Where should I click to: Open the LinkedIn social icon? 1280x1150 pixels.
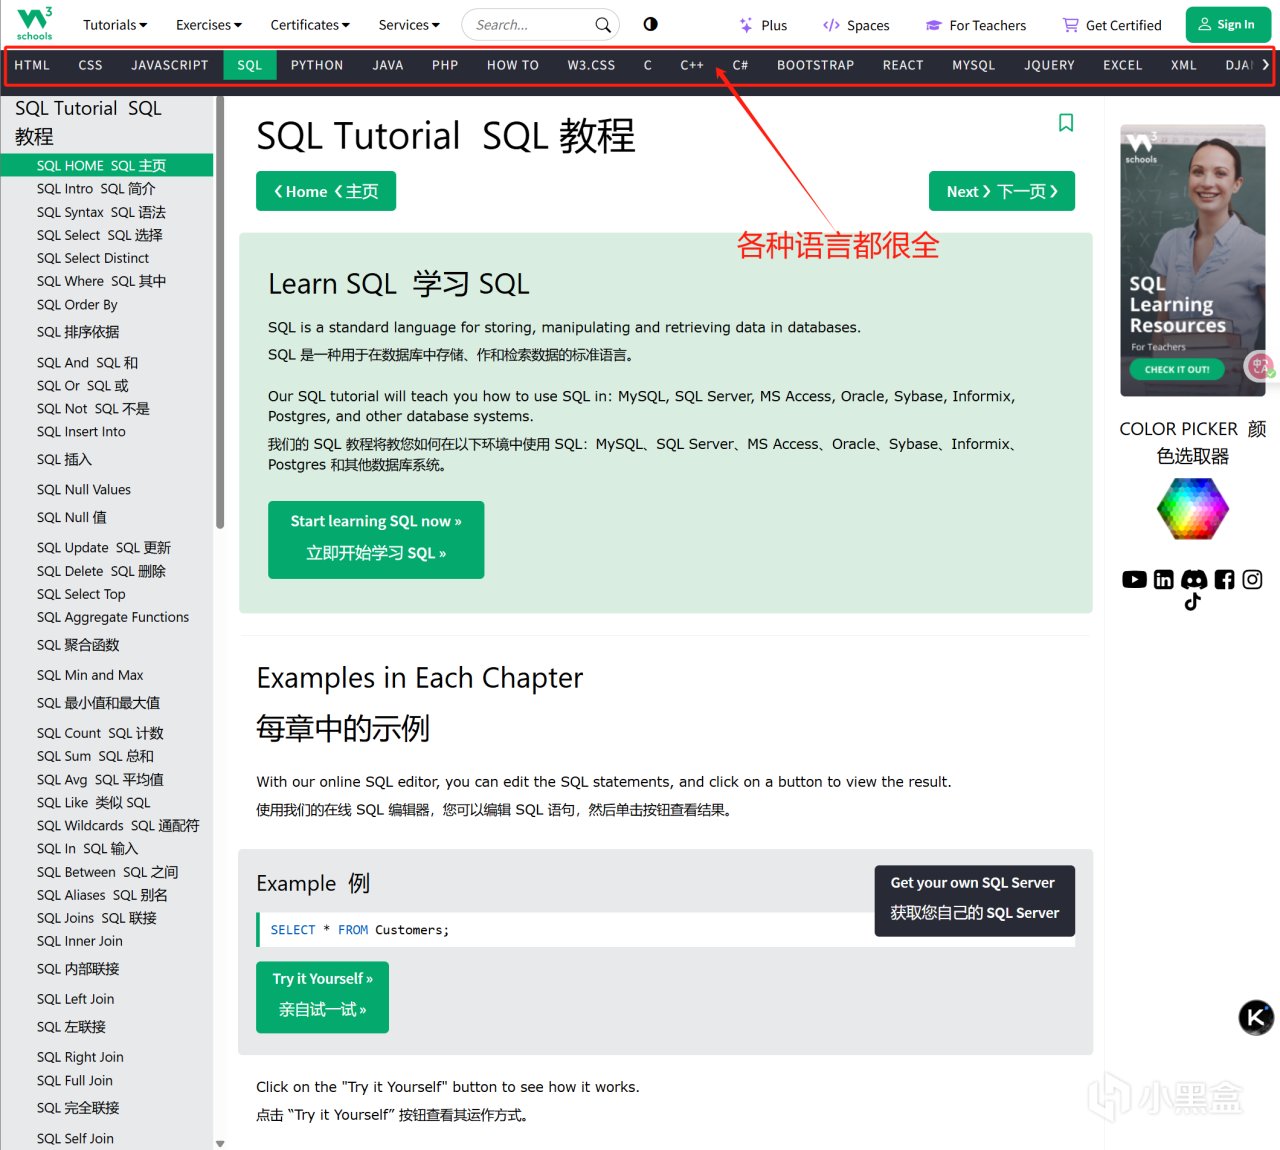click(x=1164, y=579)
